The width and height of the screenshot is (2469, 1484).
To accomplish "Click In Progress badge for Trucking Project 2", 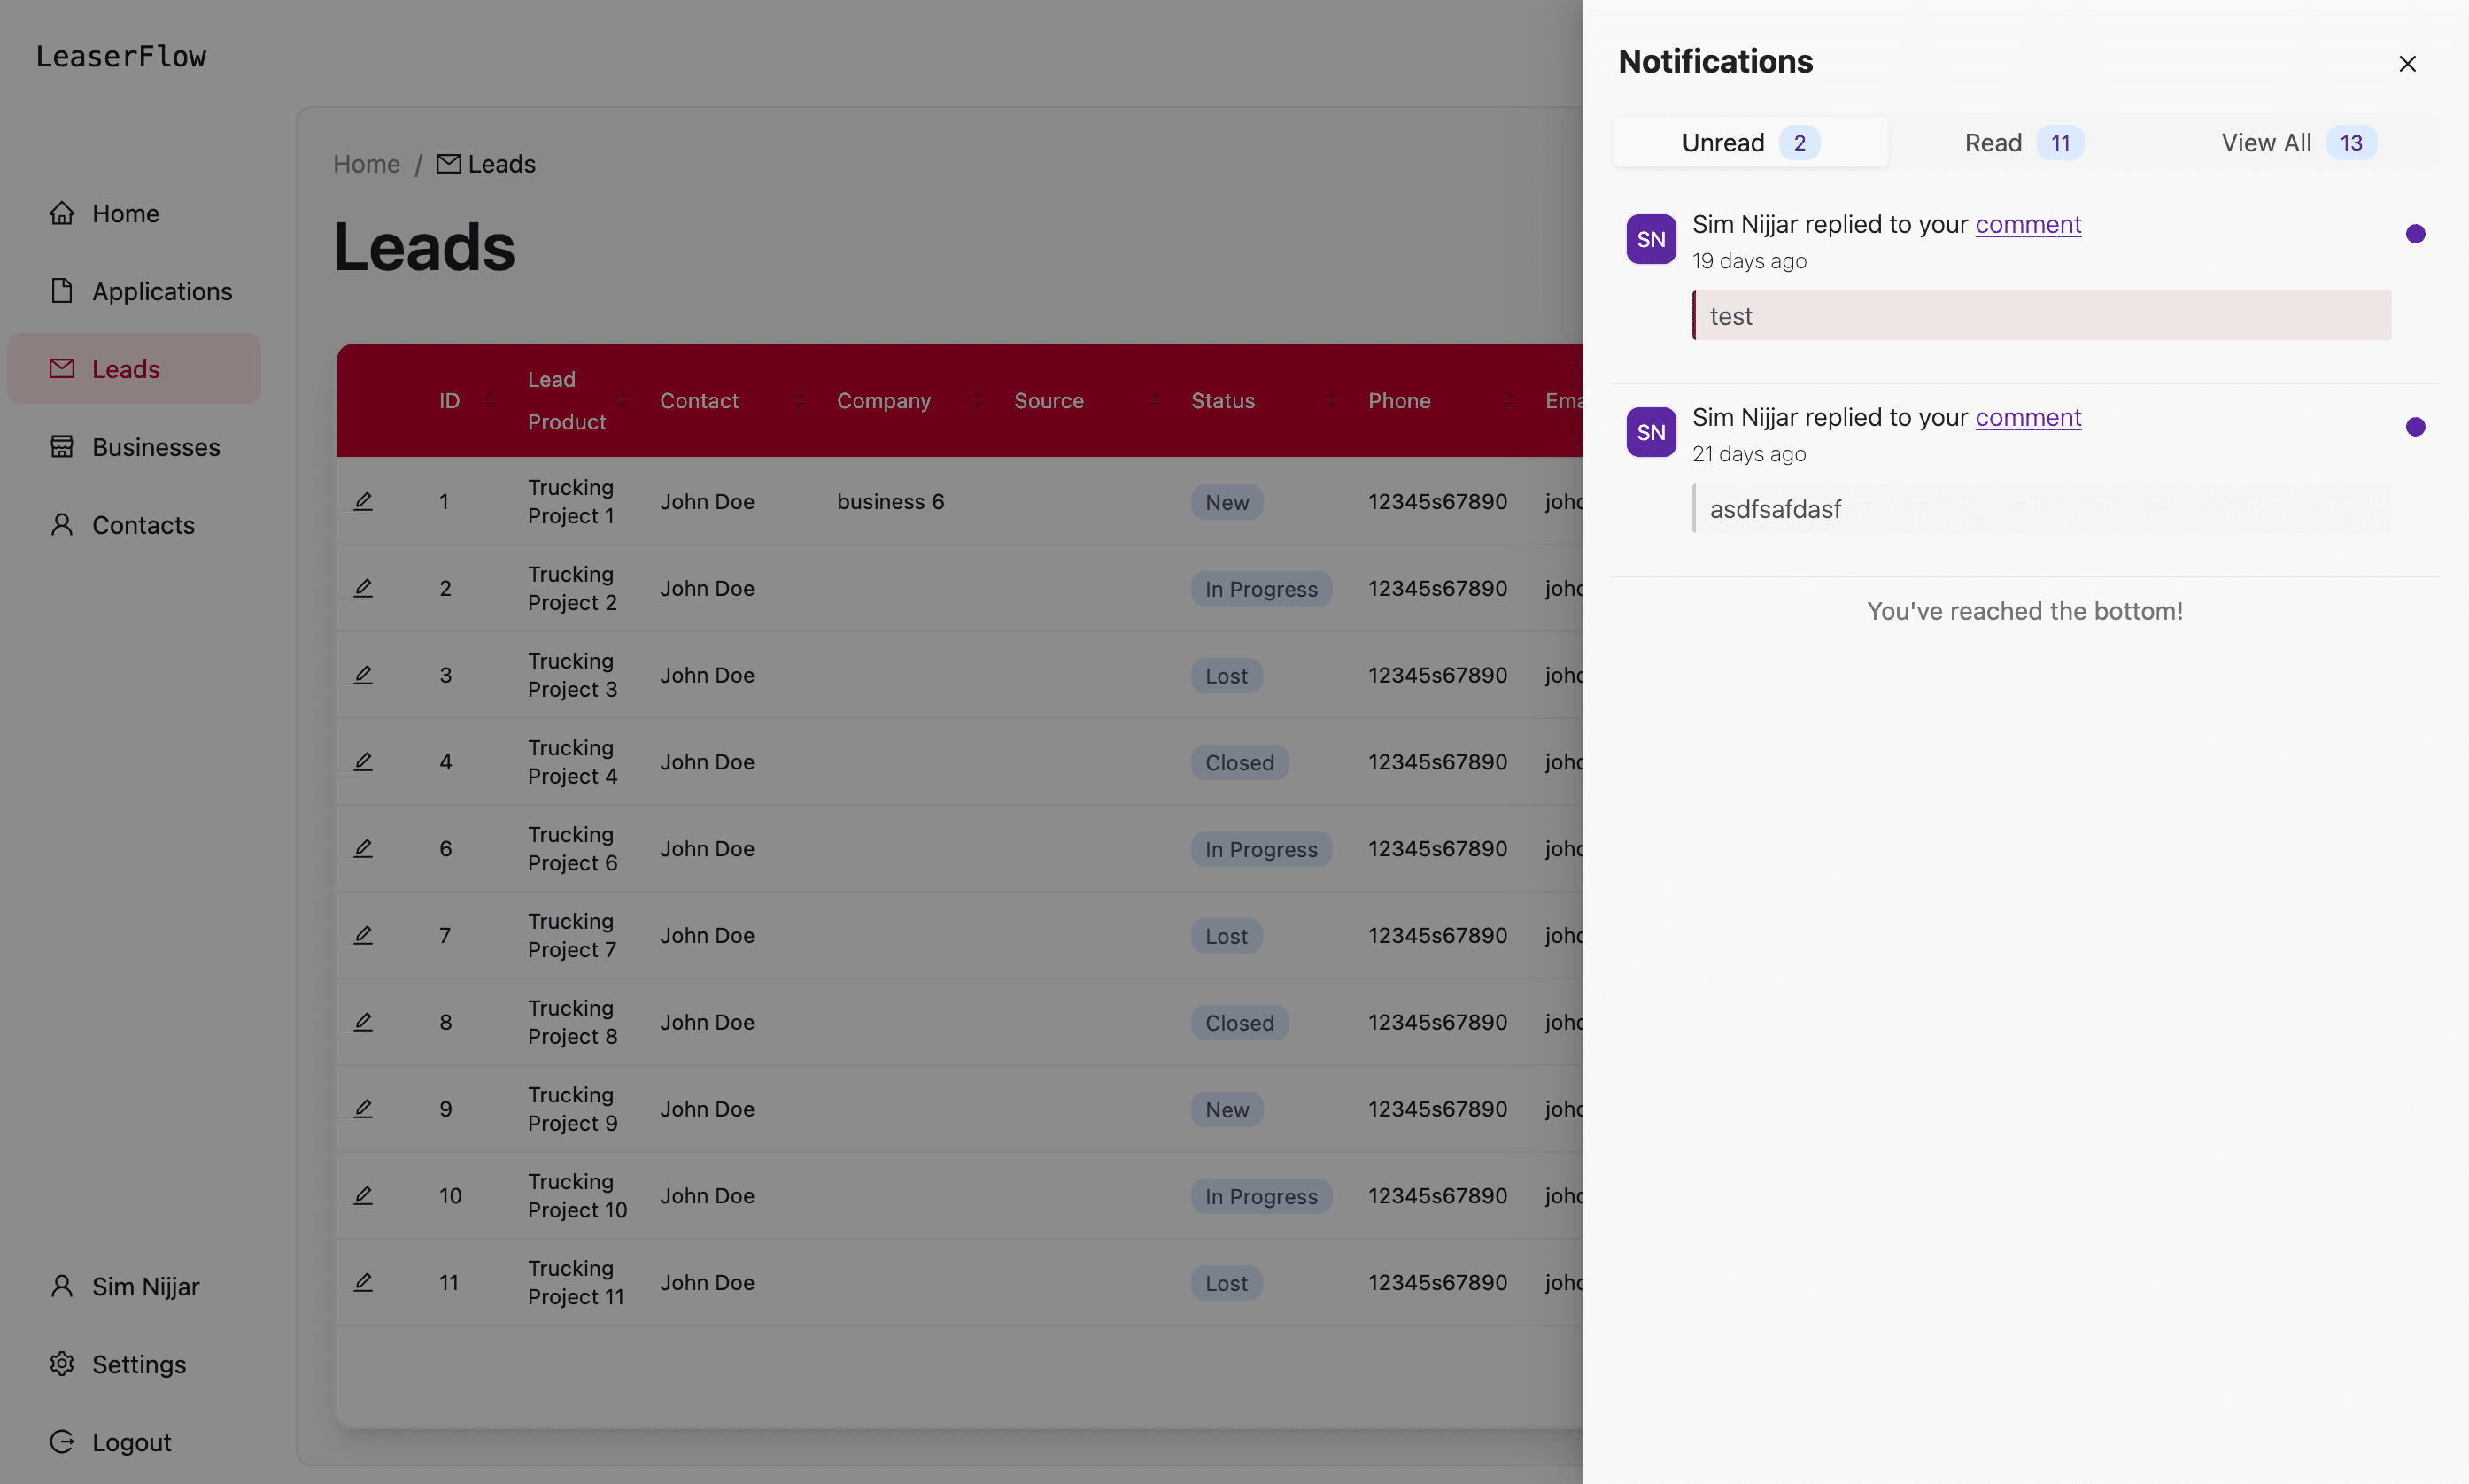I will click(1261, 589).
